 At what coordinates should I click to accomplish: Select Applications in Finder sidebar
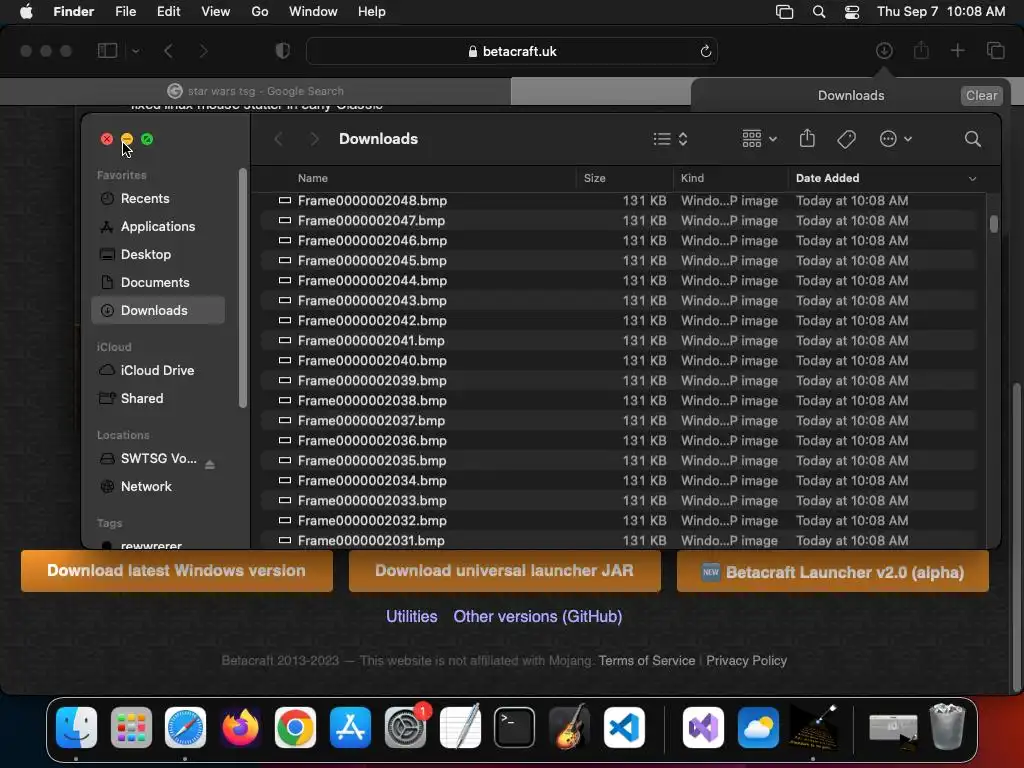158,227
